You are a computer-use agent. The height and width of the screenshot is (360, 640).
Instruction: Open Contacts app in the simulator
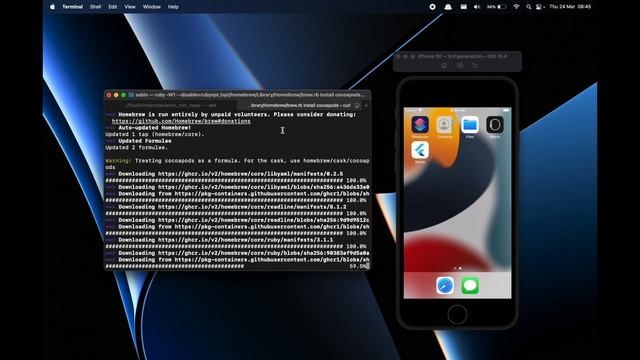click(444, 124)
